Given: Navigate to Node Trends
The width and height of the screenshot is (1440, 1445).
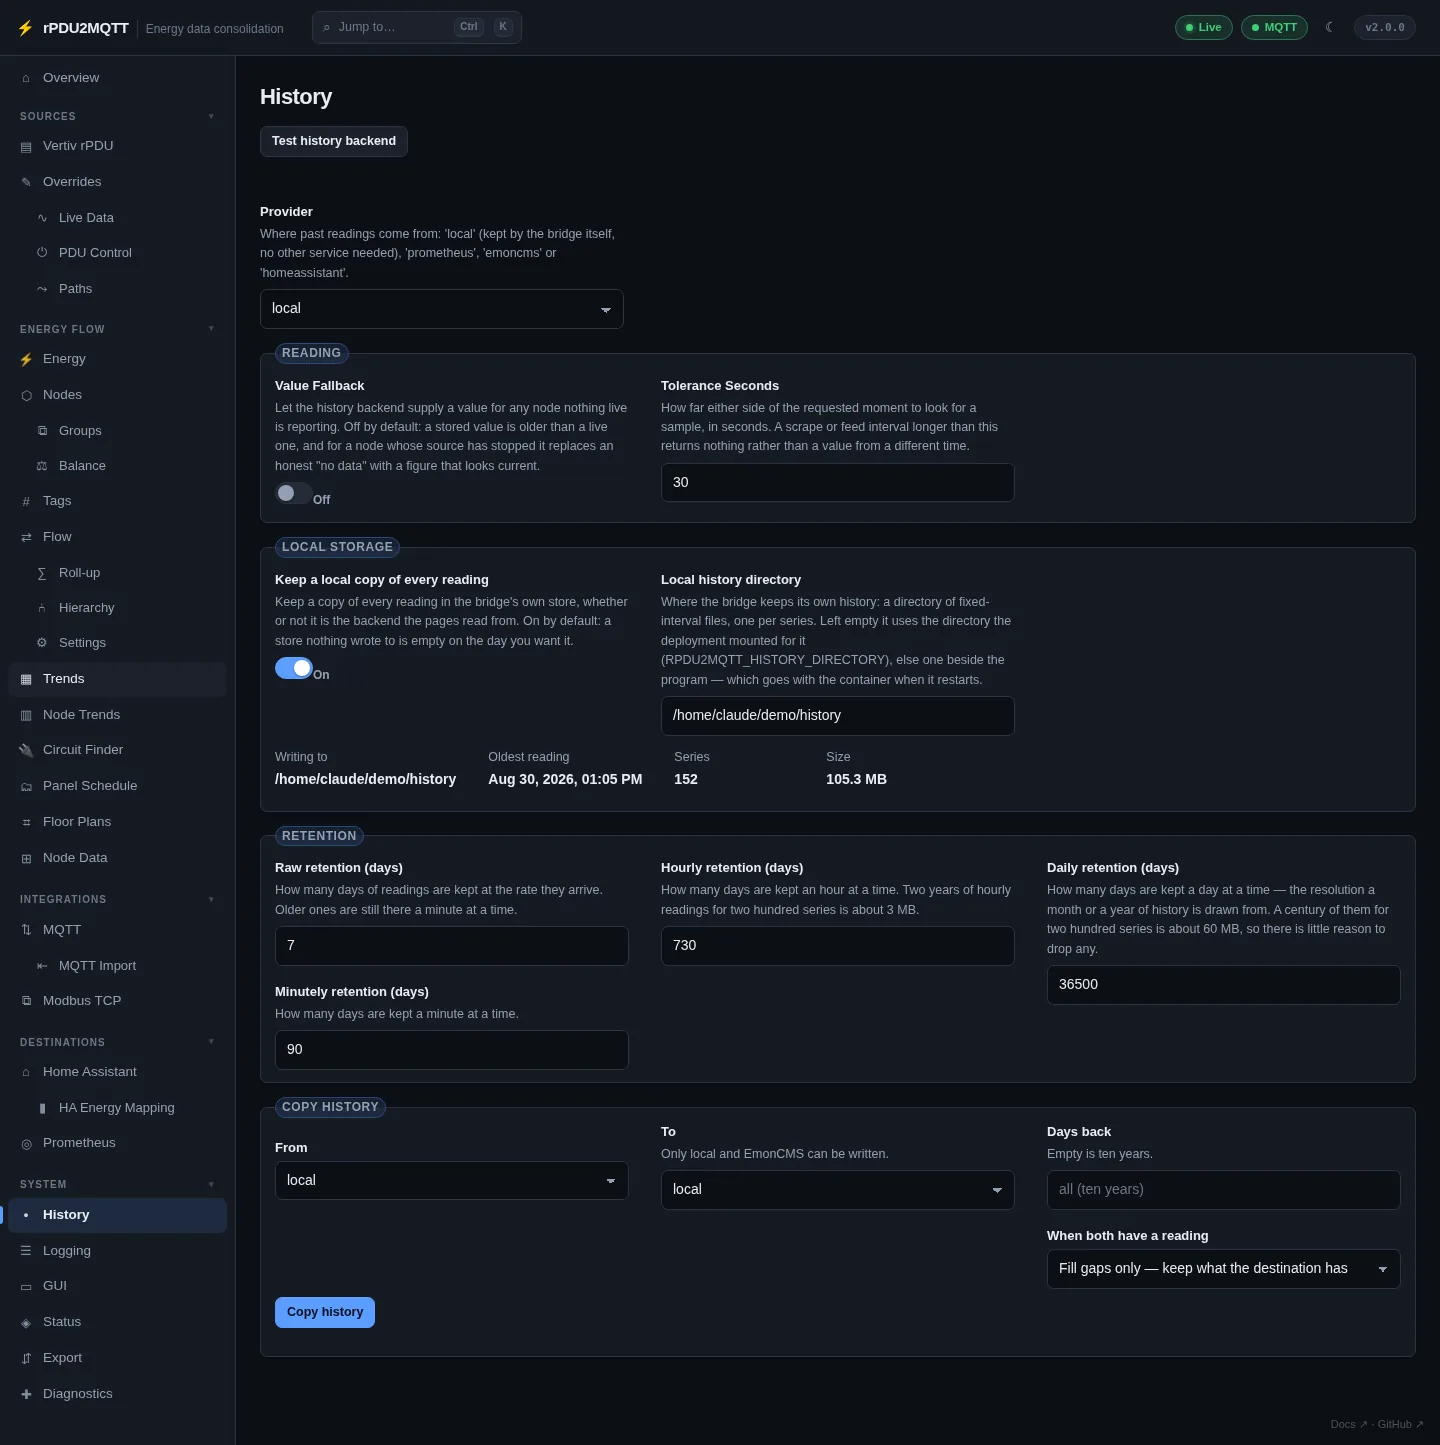Looking at the screenshot, I should point(118,715).
